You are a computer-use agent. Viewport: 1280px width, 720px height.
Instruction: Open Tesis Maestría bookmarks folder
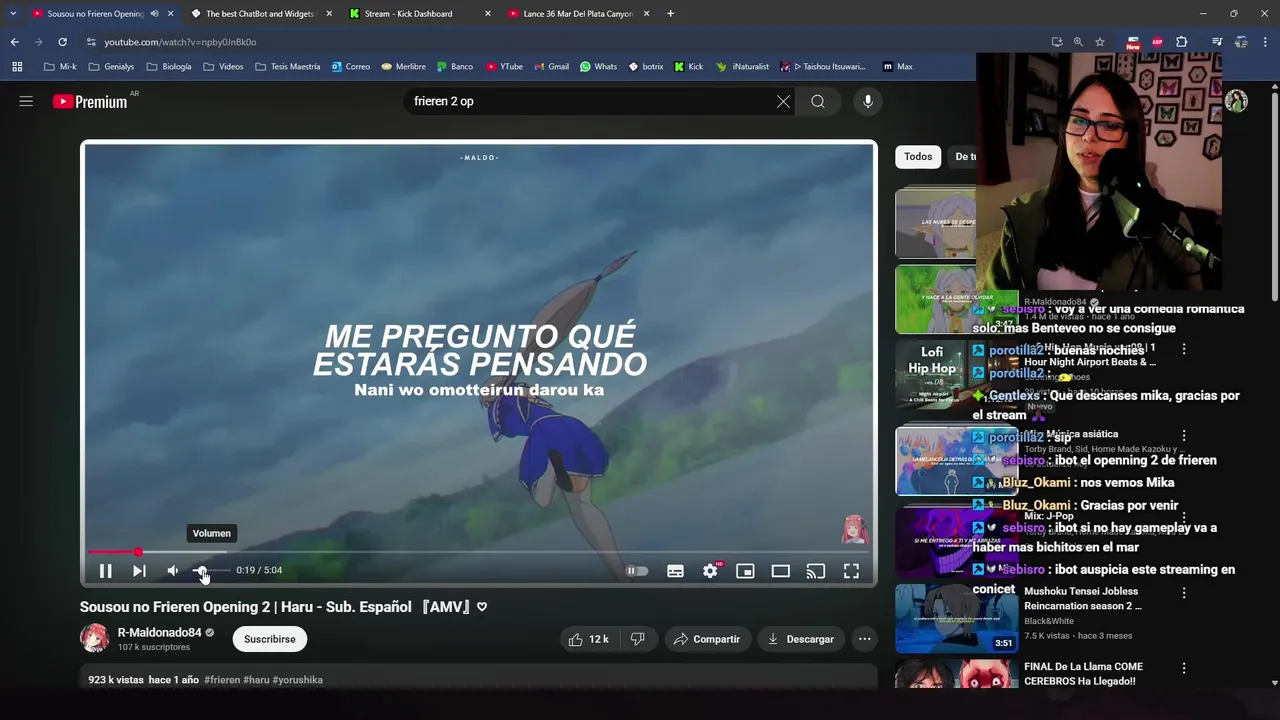click(288, 67)
